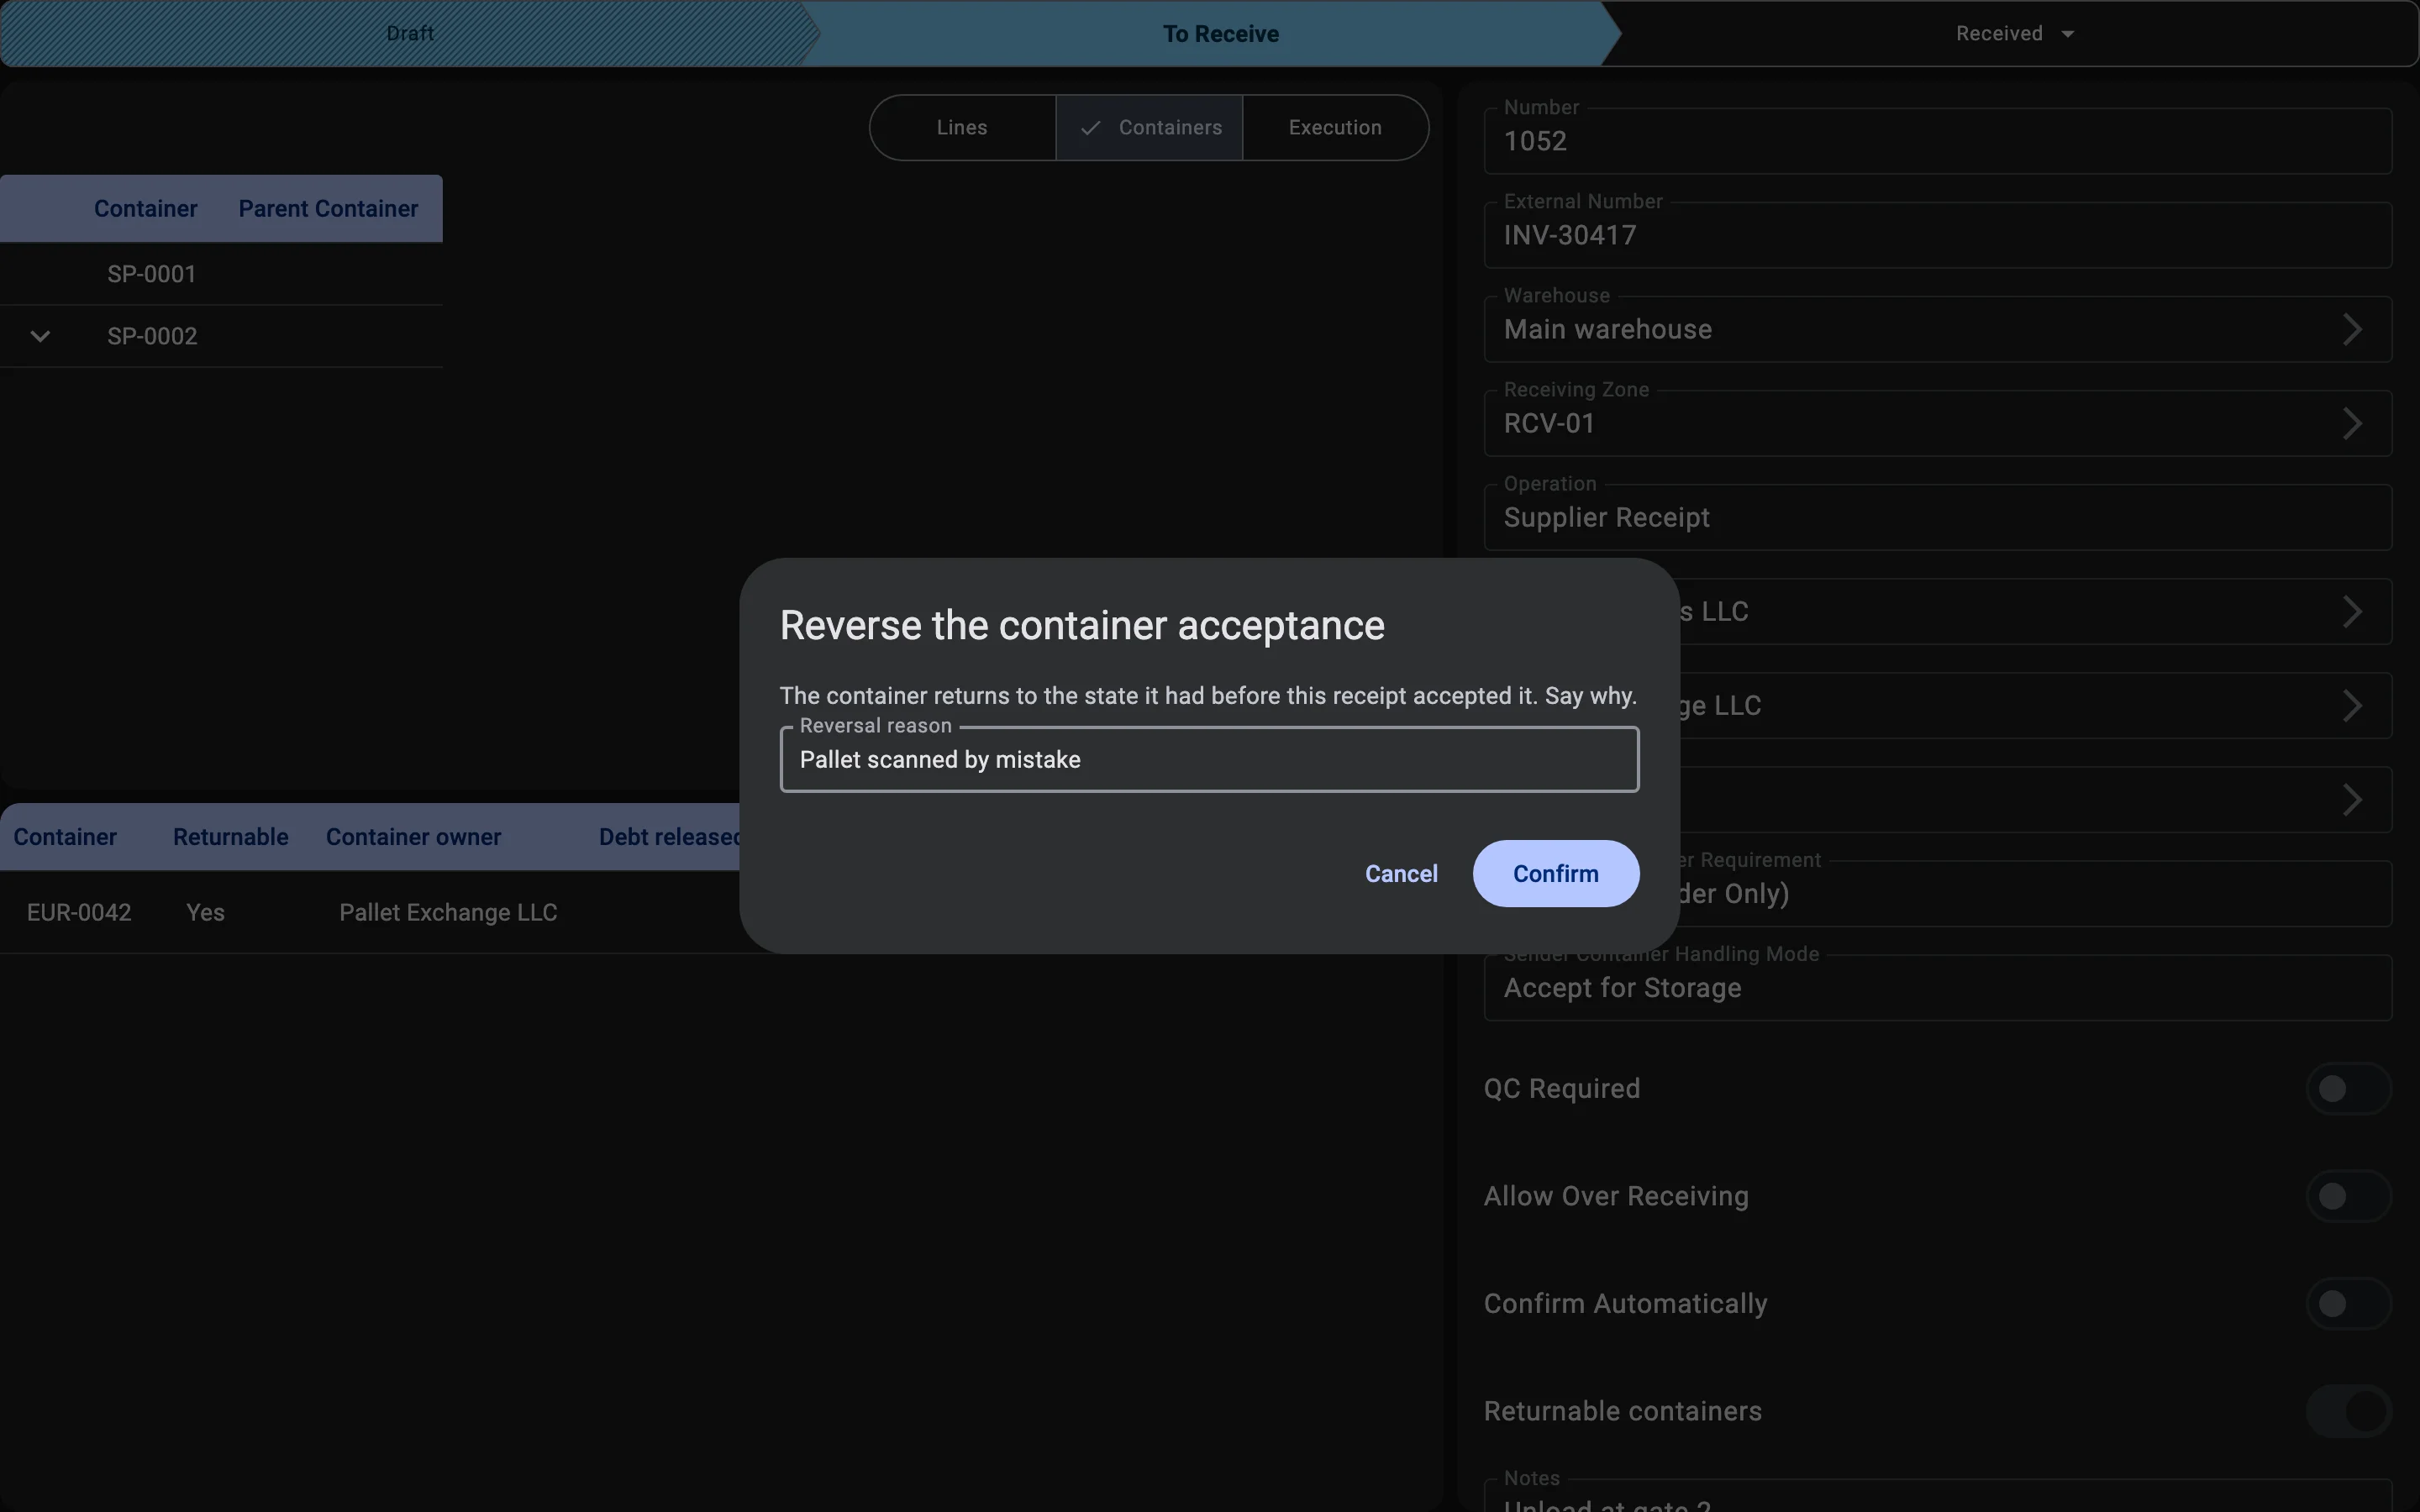The height and width of the screenshot is (1512, 2420).
Task: Click the Container owner column header
Action: coord(413,837)
